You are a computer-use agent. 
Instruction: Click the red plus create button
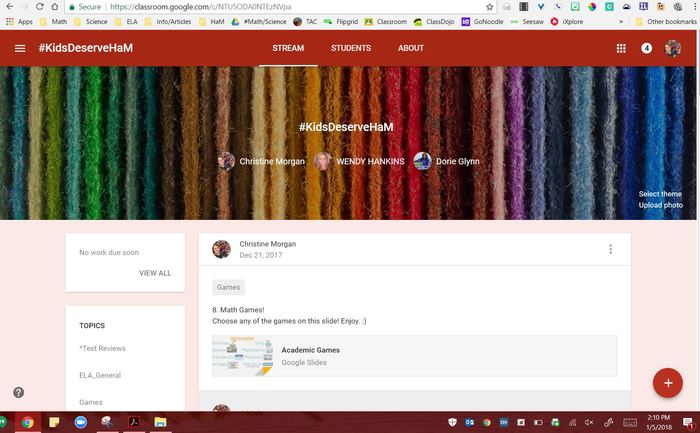666,383
